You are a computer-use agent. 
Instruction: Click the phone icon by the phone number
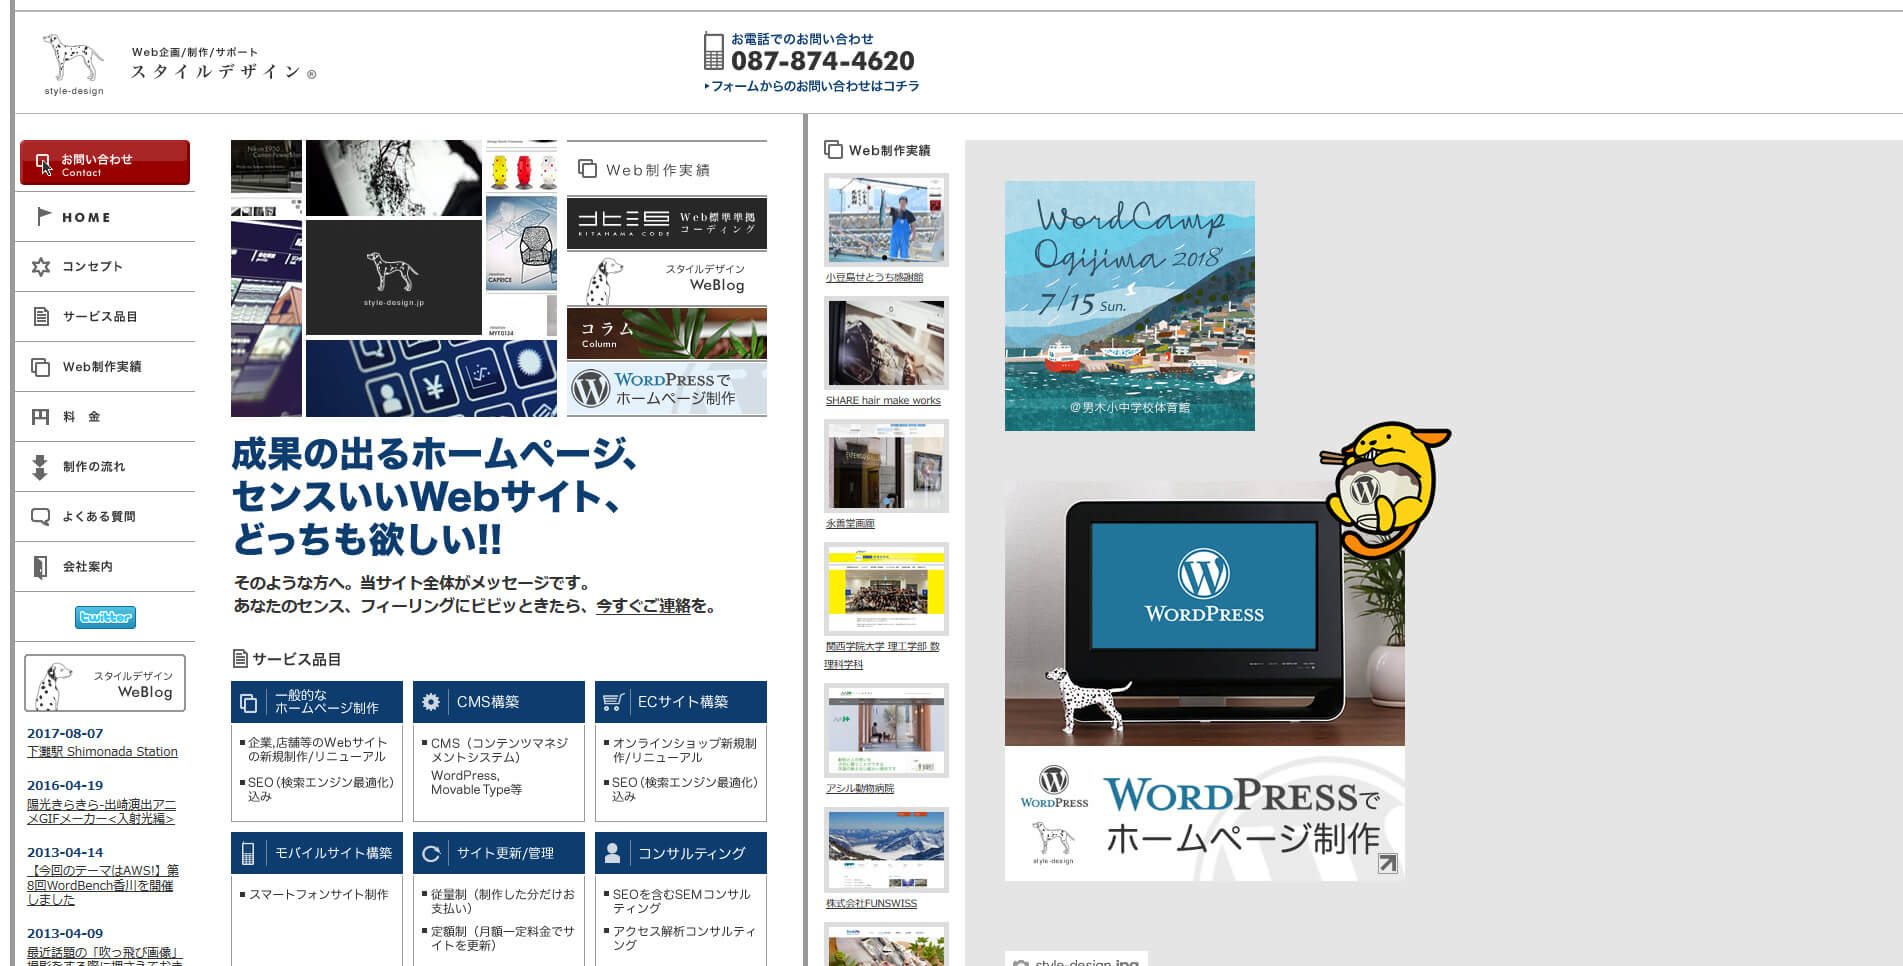[x=713, y=51]
